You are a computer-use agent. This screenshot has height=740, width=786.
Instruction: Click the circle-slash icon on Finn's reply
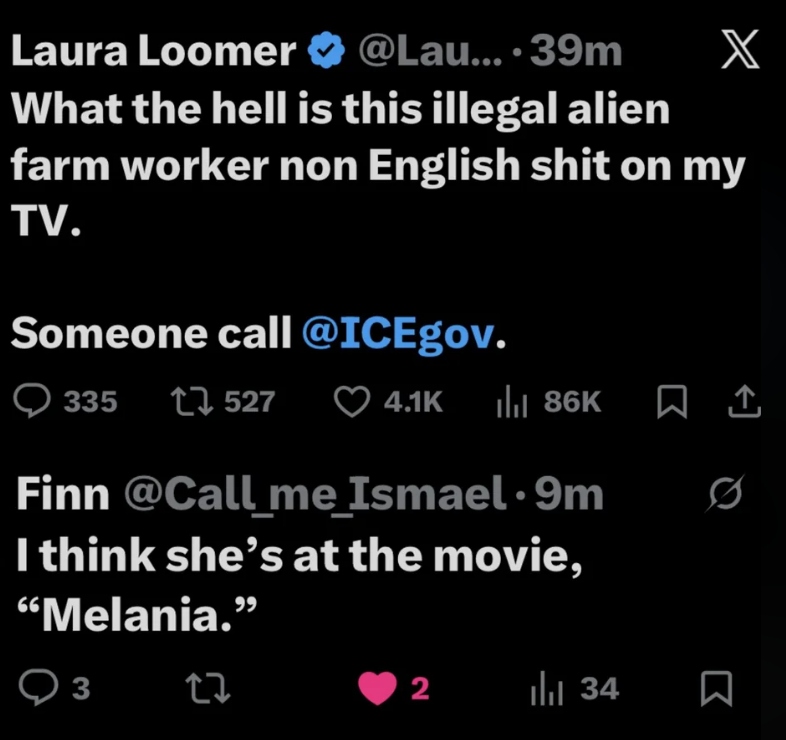(x=727, y=494)
